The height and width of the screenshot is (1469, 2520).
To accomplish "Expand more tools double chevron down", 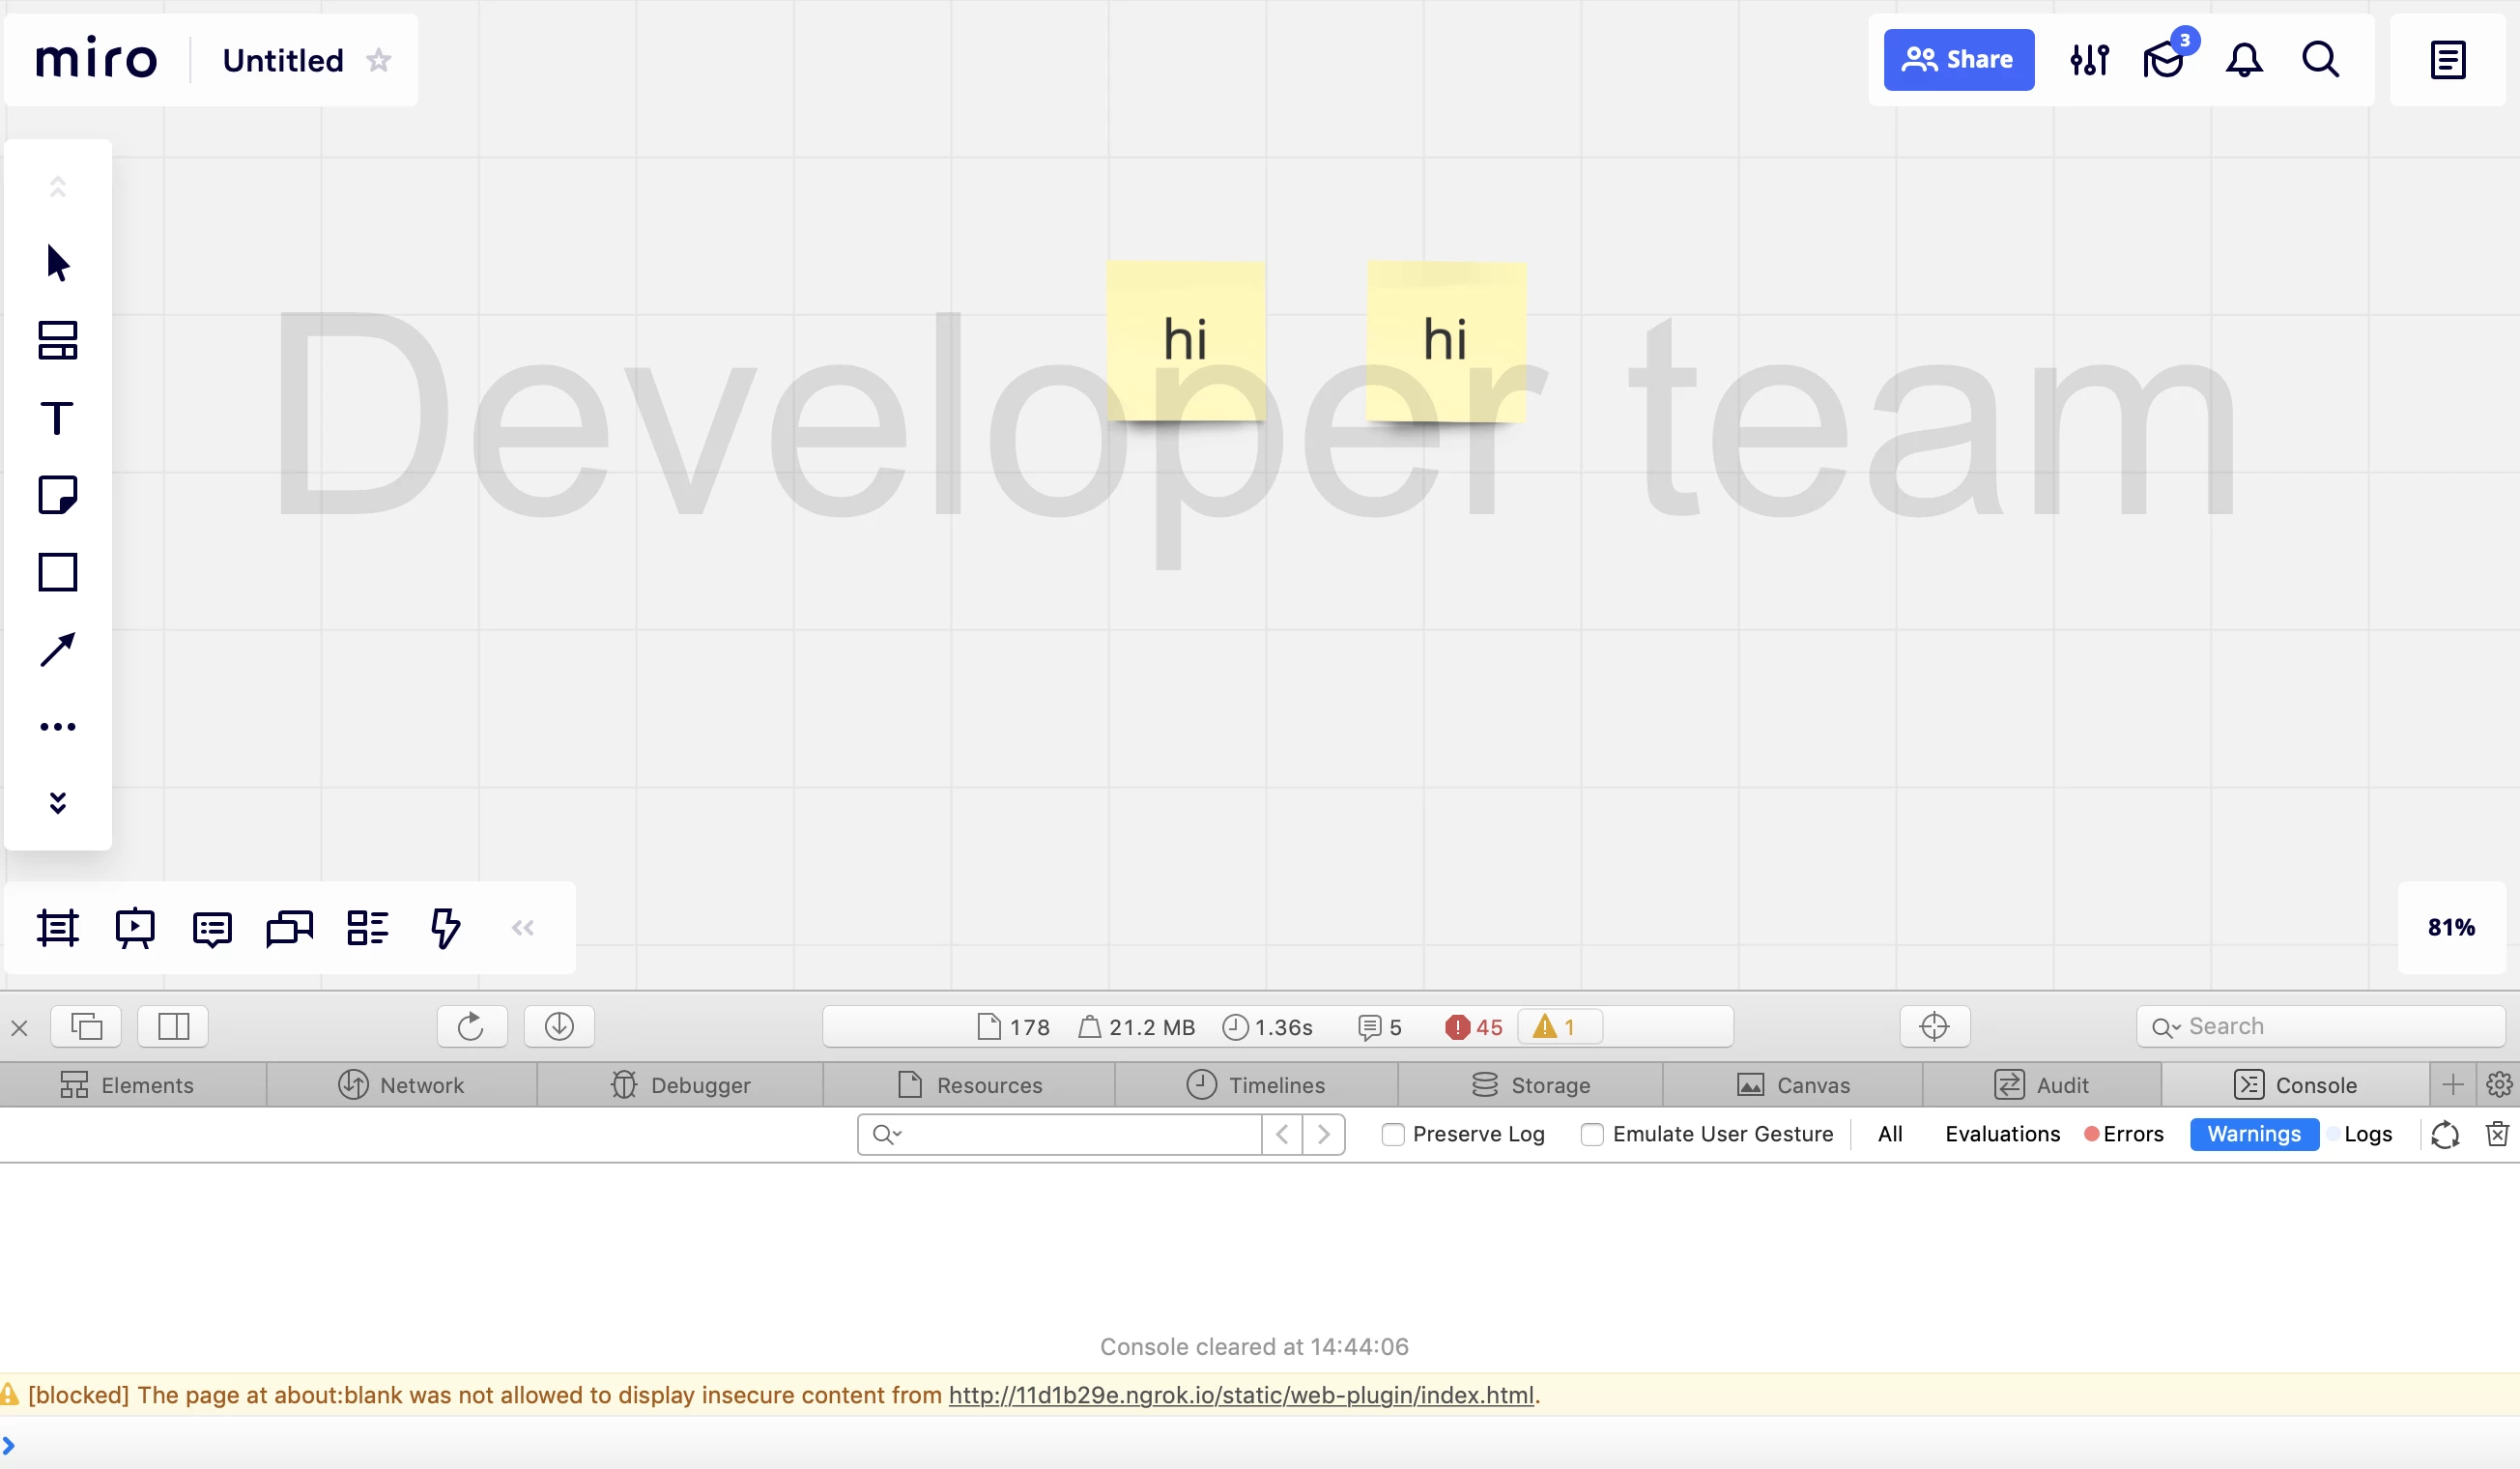I will [x=57, y=803].
